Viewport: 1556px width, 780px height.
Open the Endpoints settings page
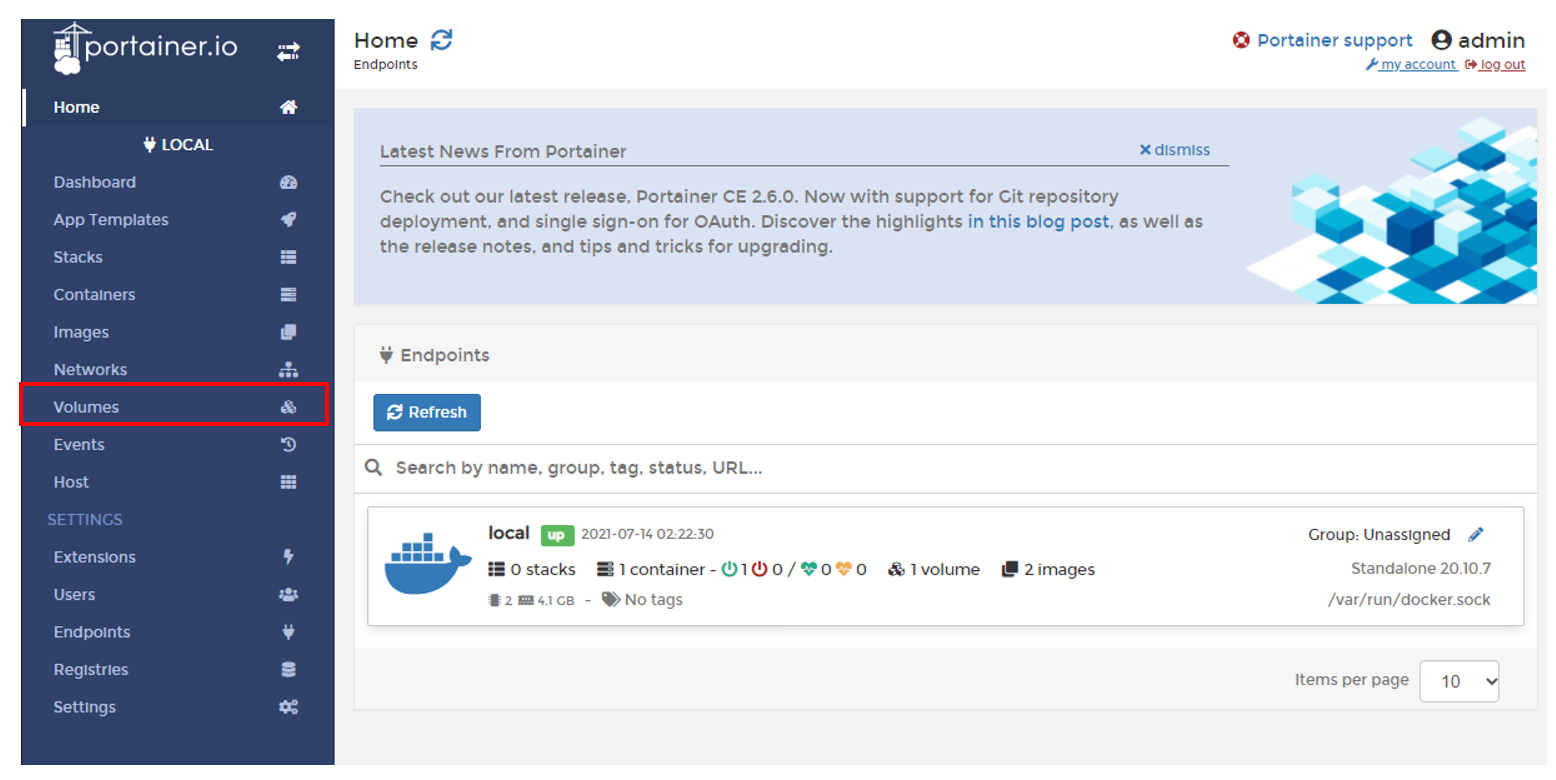pyautogui.click(x=178, y=632)
